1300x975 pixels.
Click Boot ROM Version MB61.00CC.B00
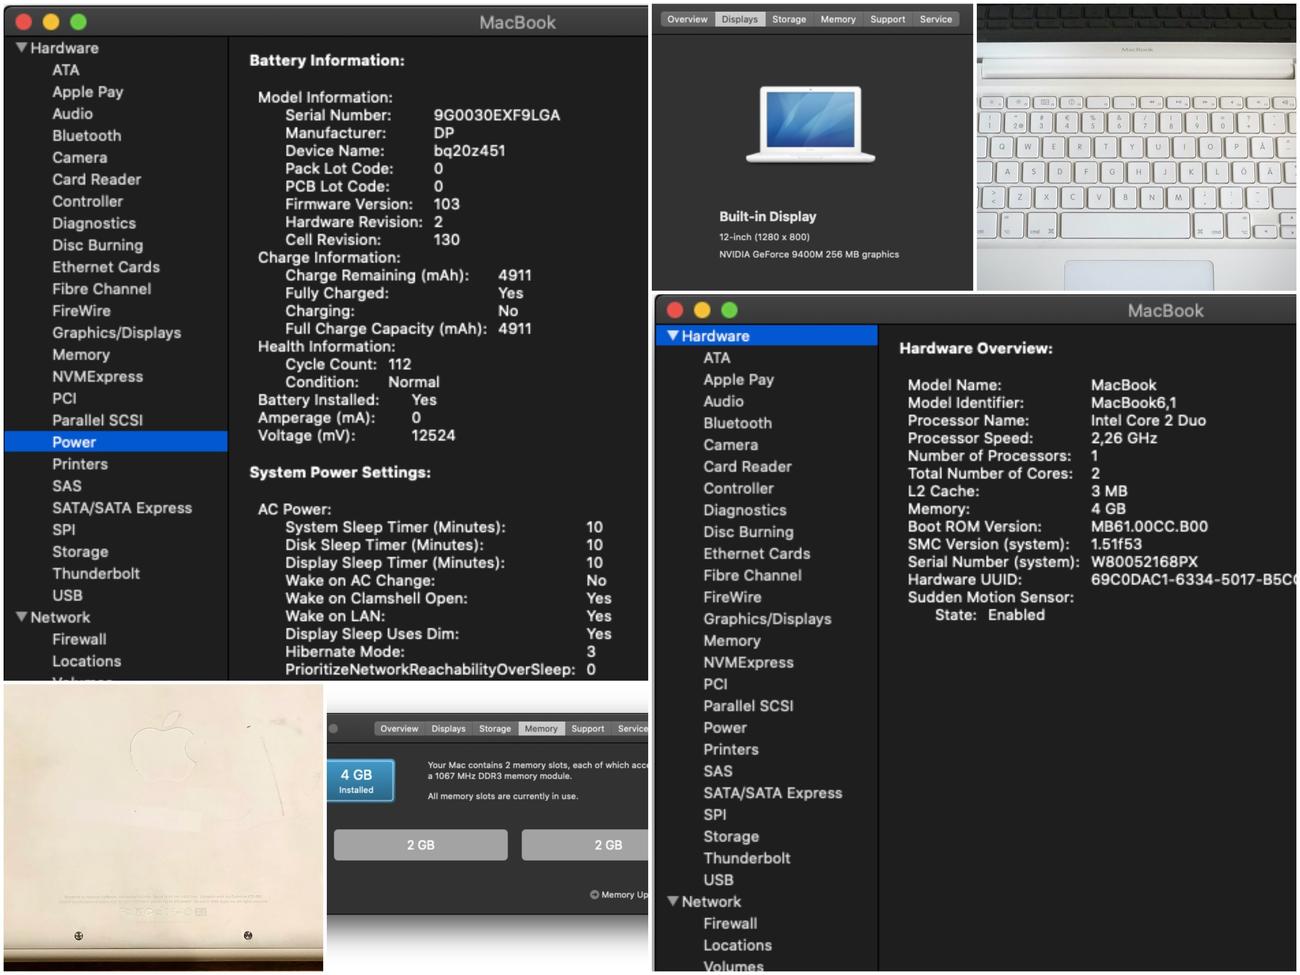point(1149,527)
